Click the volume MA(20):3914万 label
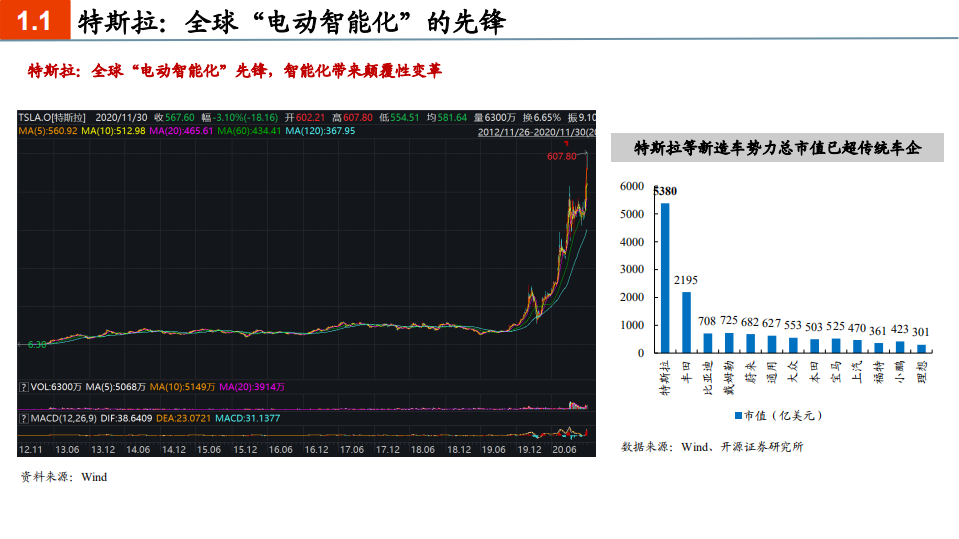The image size is (959, 539). (x=252, y=387)
